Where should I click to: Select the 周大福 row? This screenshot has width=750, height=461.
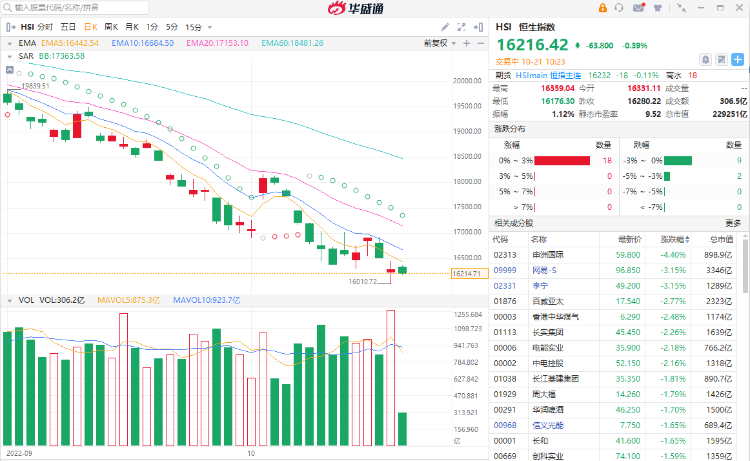[x=615, y=394]
